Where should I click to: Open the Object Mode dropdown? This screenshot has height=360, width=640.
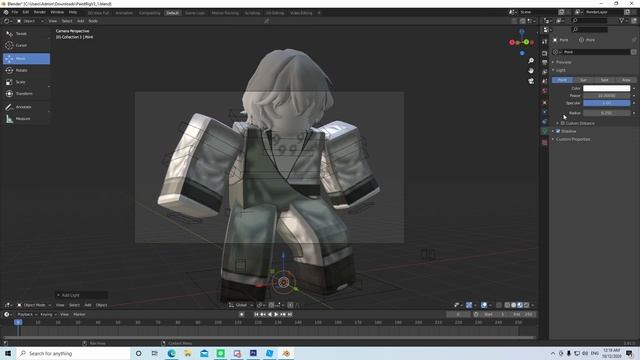(34, 305)
